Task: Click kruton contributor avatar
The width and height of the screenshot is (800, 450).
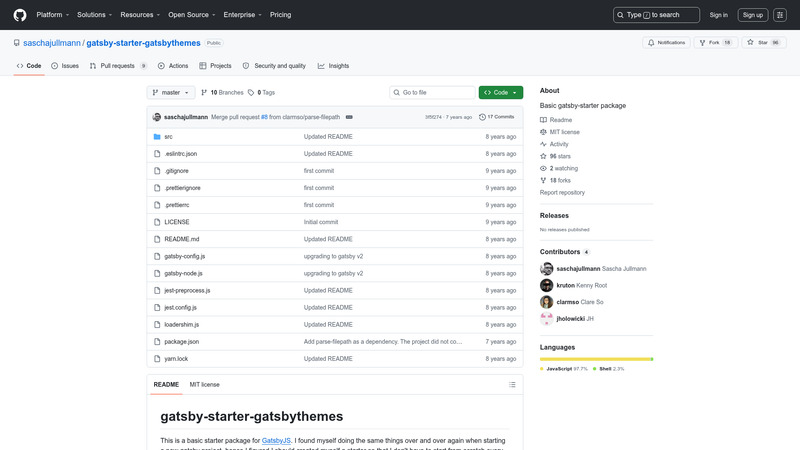Action: click(x=546, y=285)
